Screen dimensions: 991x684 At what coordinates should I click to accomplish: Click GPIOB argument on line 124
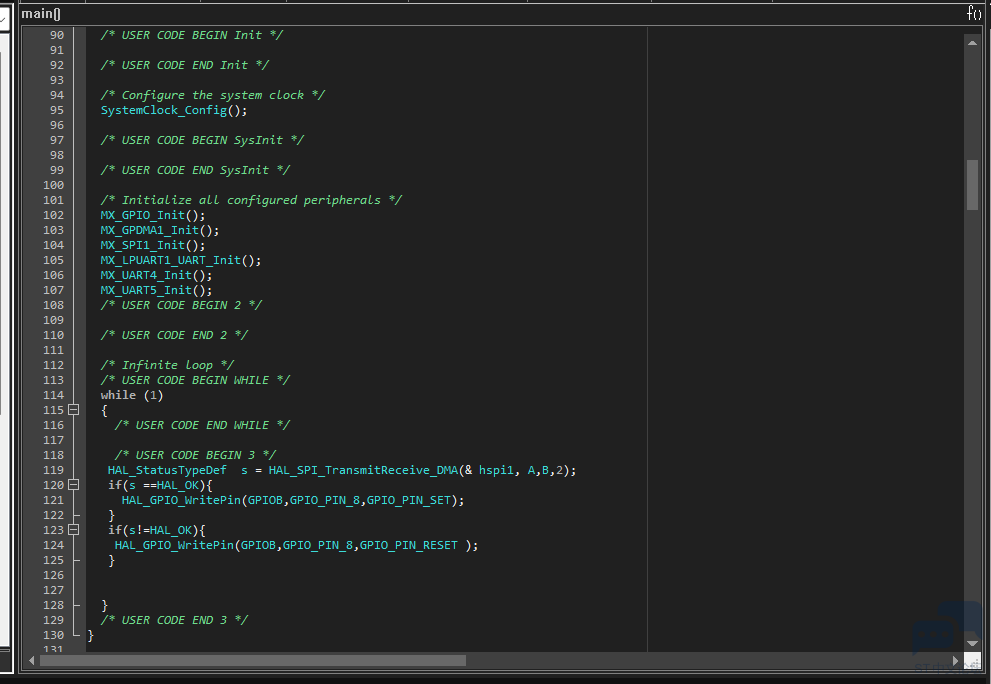[x=258, y=545]
